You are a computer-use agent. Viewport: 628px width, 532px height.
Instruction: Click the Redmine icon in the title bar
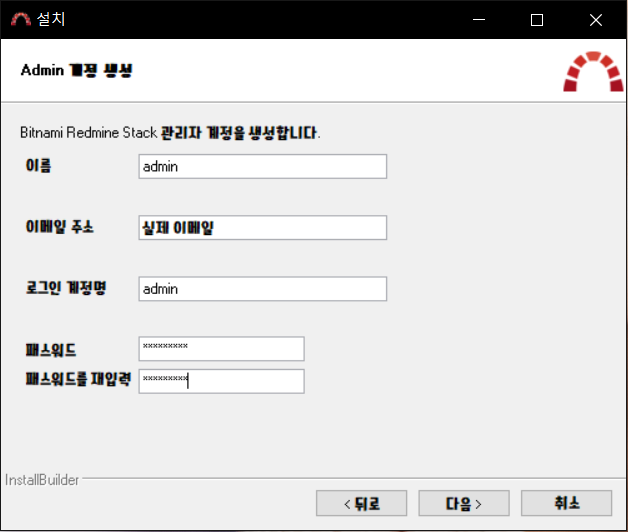[x=21, y=19]
